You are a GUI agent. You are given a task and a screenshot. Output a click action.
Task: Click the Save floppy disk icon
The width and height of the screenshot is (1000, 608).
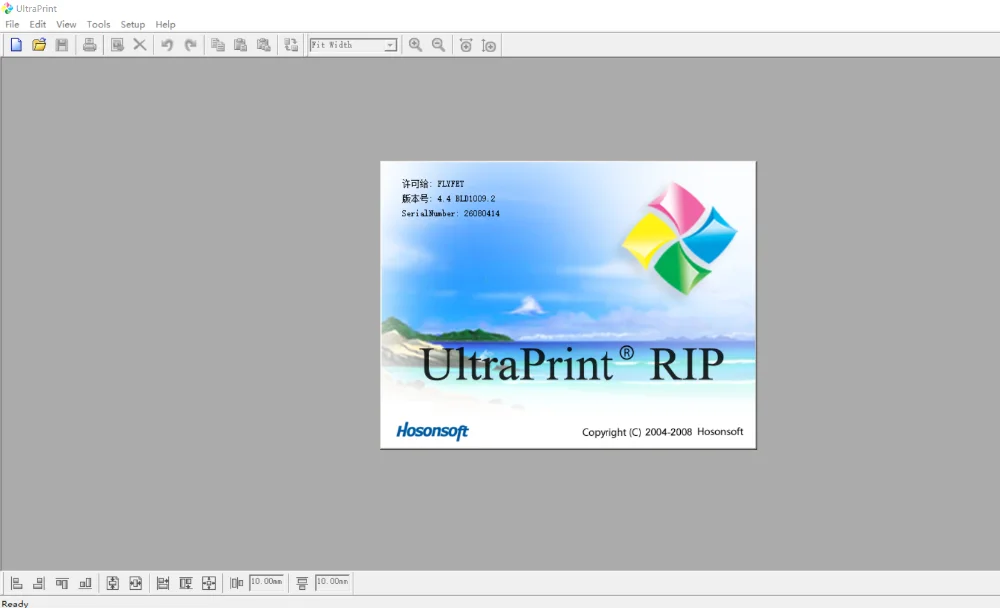click(62, 45)
